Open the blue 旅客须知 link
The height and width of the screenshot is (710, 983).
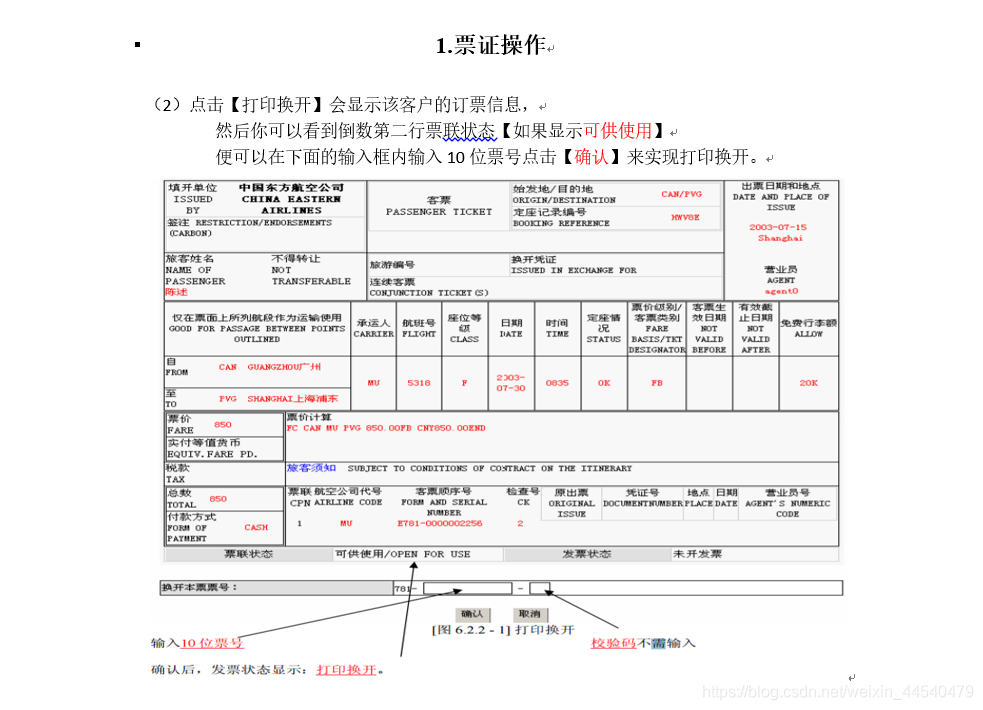click(x=312, y=468)
